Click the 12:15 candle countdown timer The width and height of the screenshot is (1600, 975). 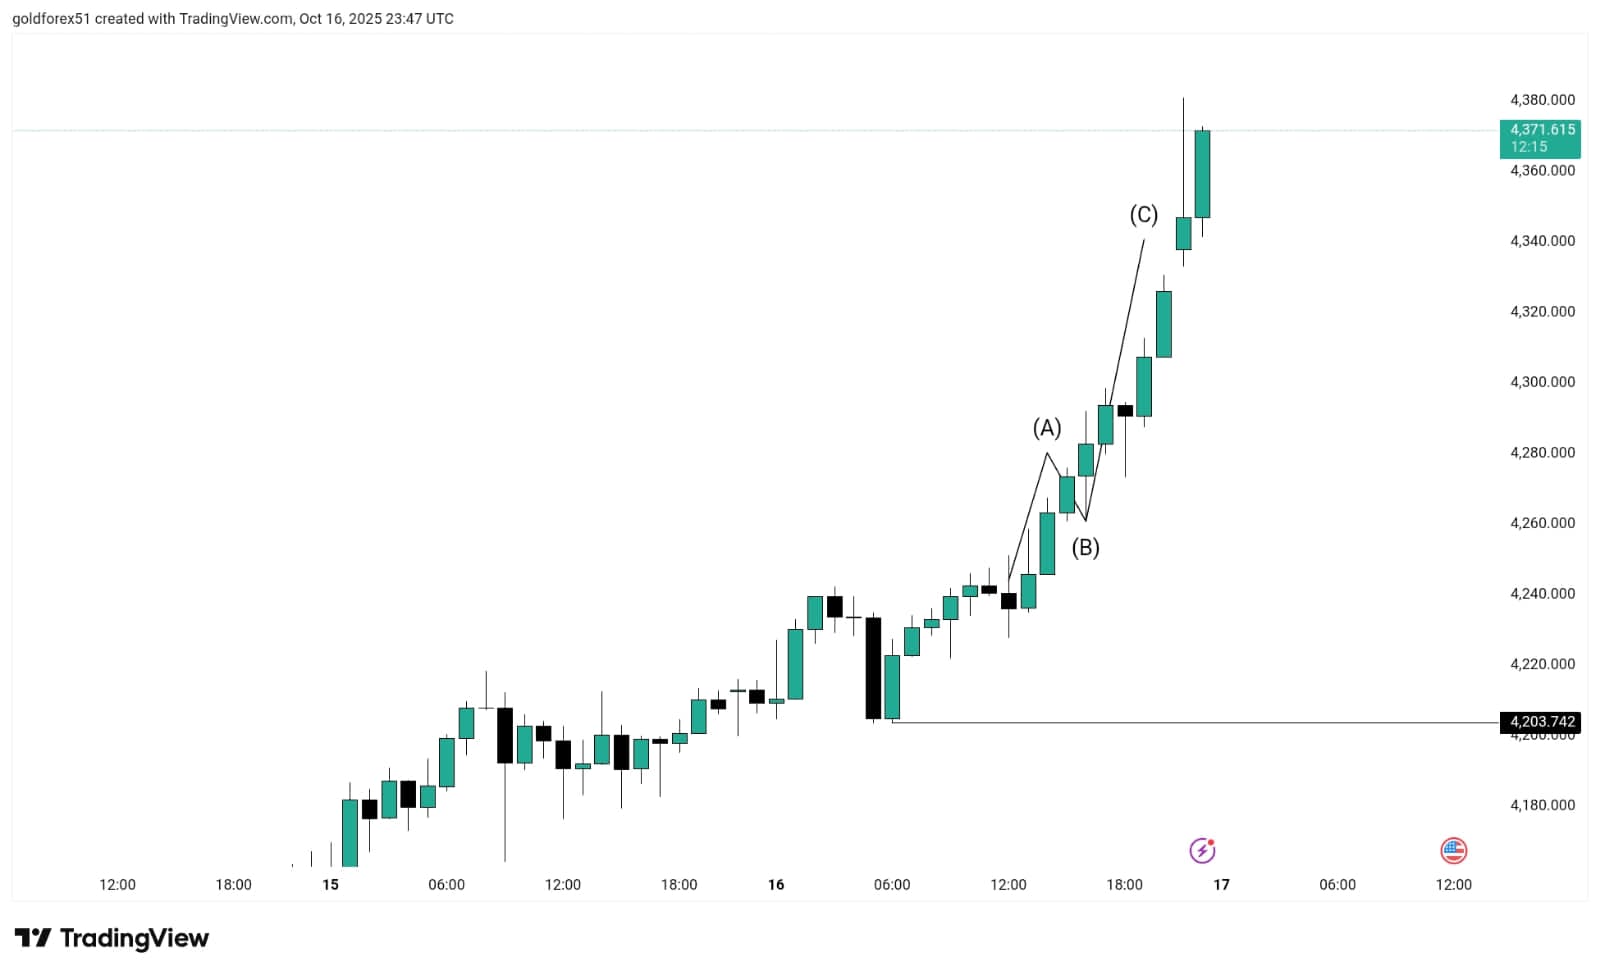click(x=1529, y=147)
